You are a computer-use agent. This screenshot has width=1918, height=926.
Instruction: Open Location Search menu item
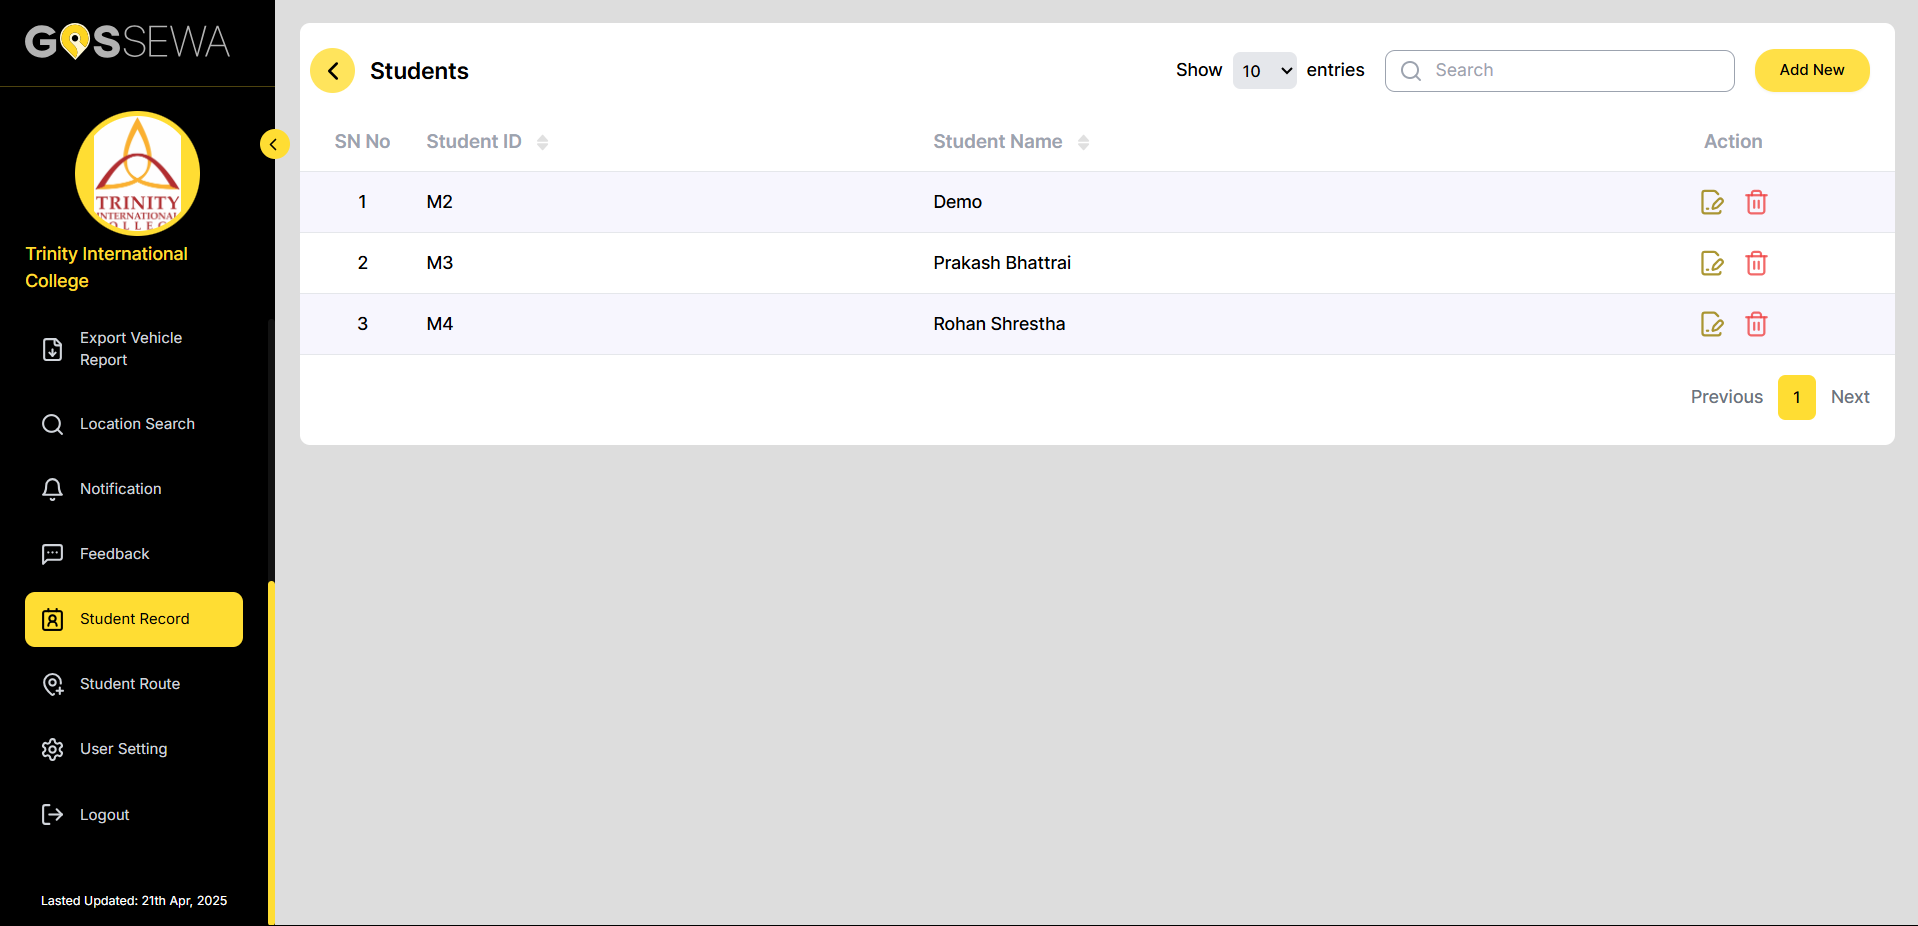[x=134, y=424]
